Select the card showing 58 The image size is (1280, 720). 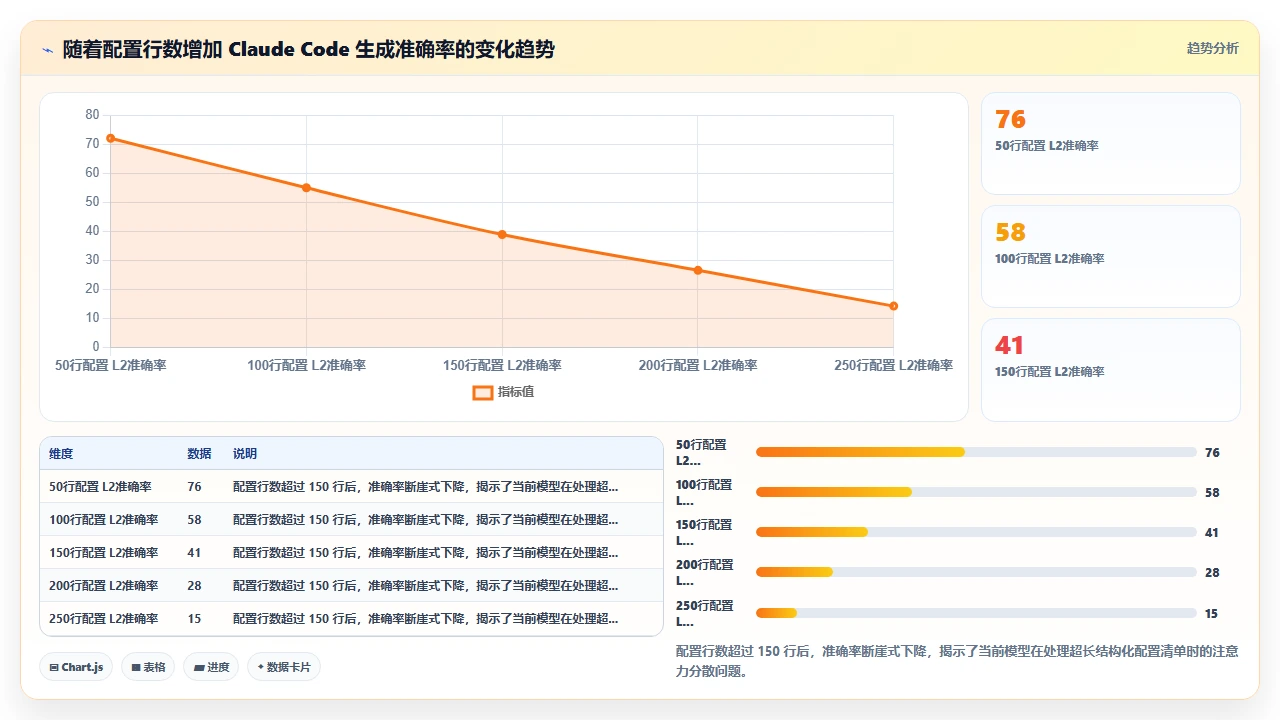pyautogui.click(x=1111, y=257)
